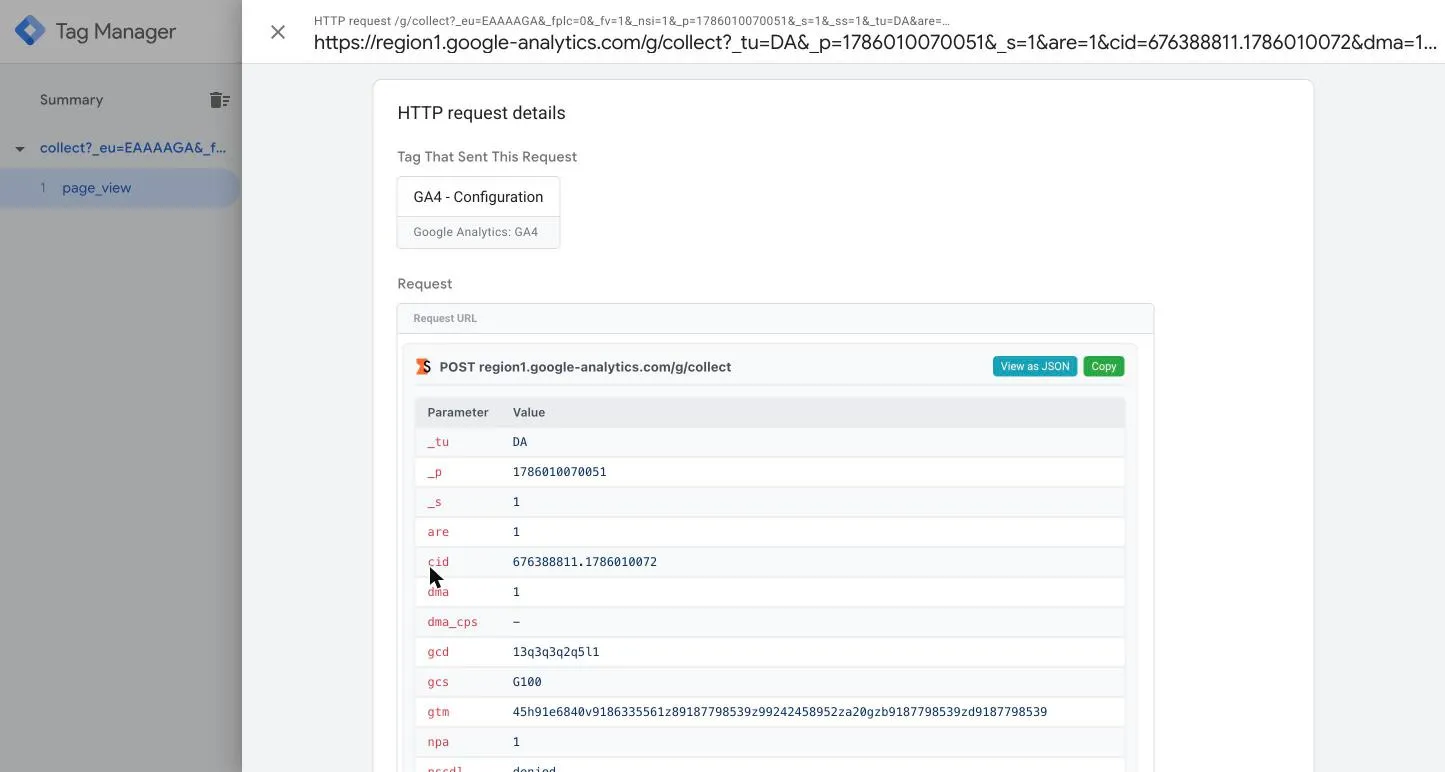Clear events using the Summary trash icon

pyautogui.click(x=220, y=100)
